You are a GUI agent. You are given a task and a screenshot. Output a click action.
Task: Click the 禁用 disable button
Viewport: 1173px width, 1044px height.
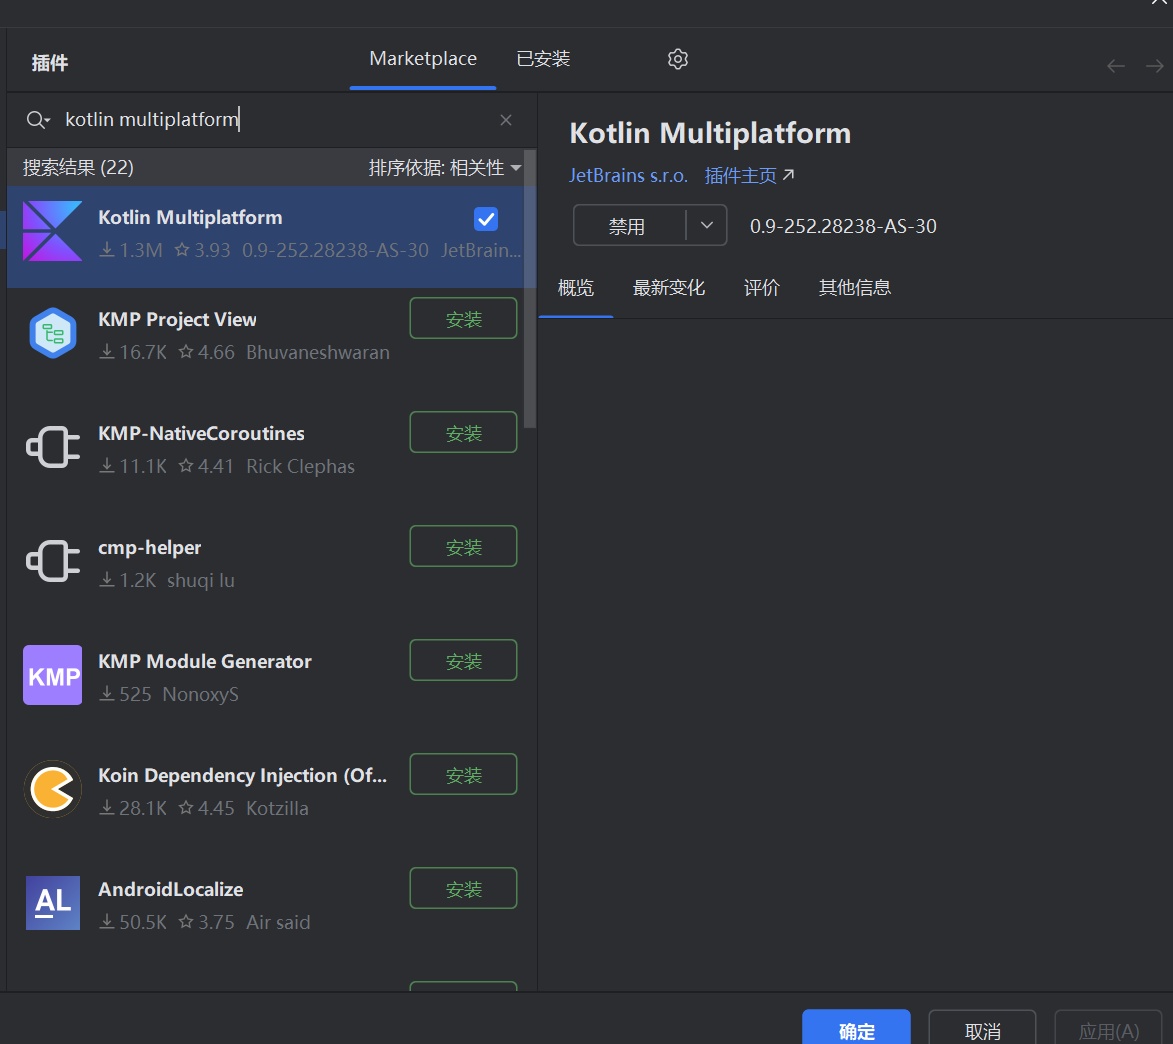628,225
